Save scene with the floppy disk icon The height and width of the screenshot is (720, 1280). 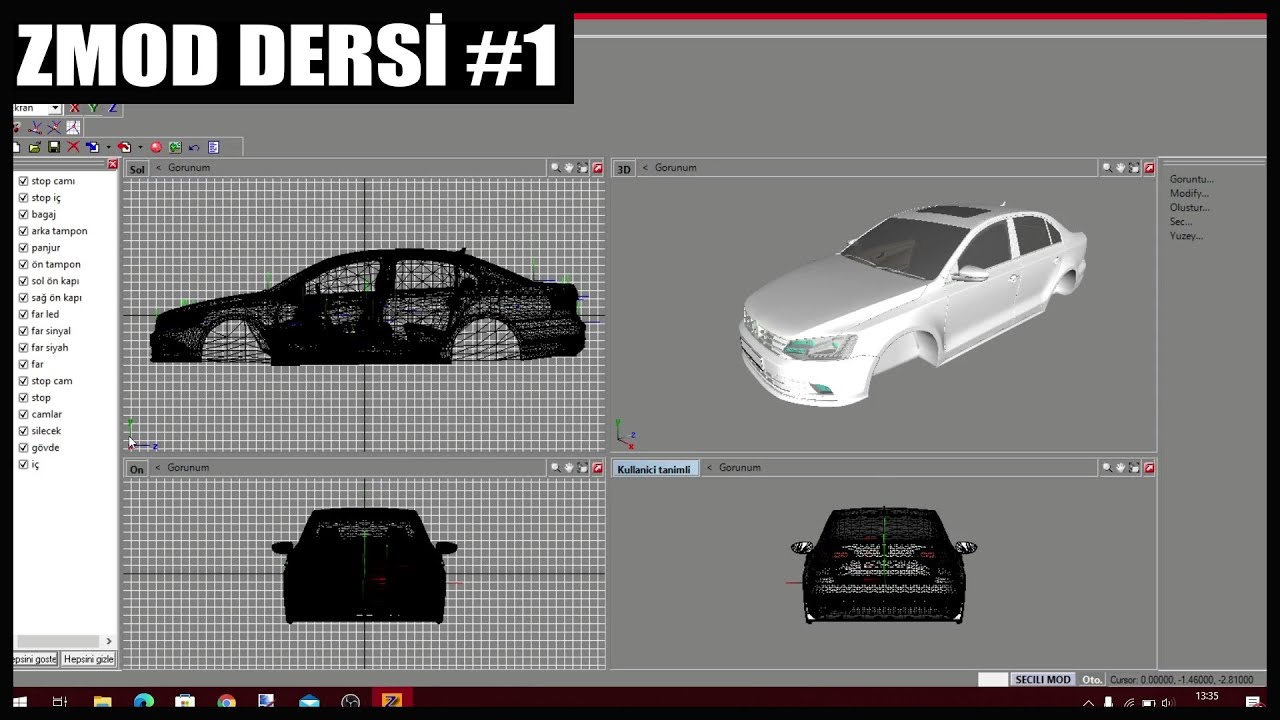point(54,147)
